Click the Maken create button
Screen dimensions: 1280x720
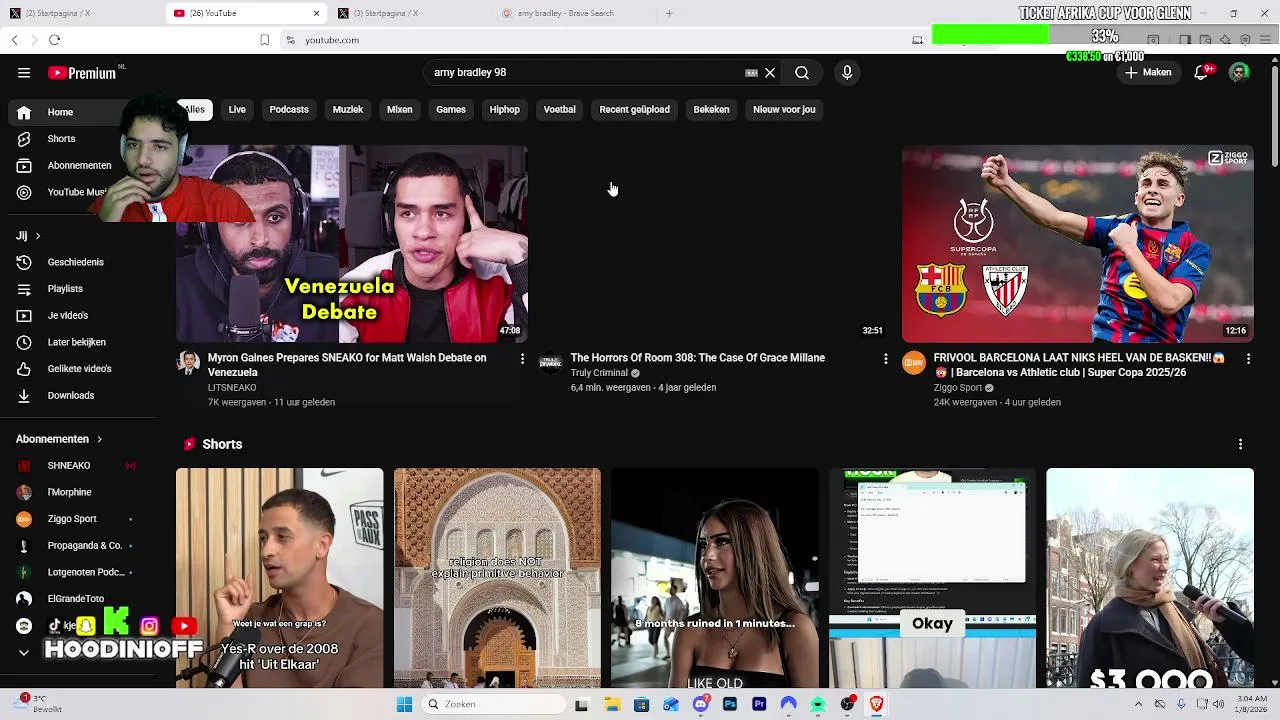[x=1148, y=73]
